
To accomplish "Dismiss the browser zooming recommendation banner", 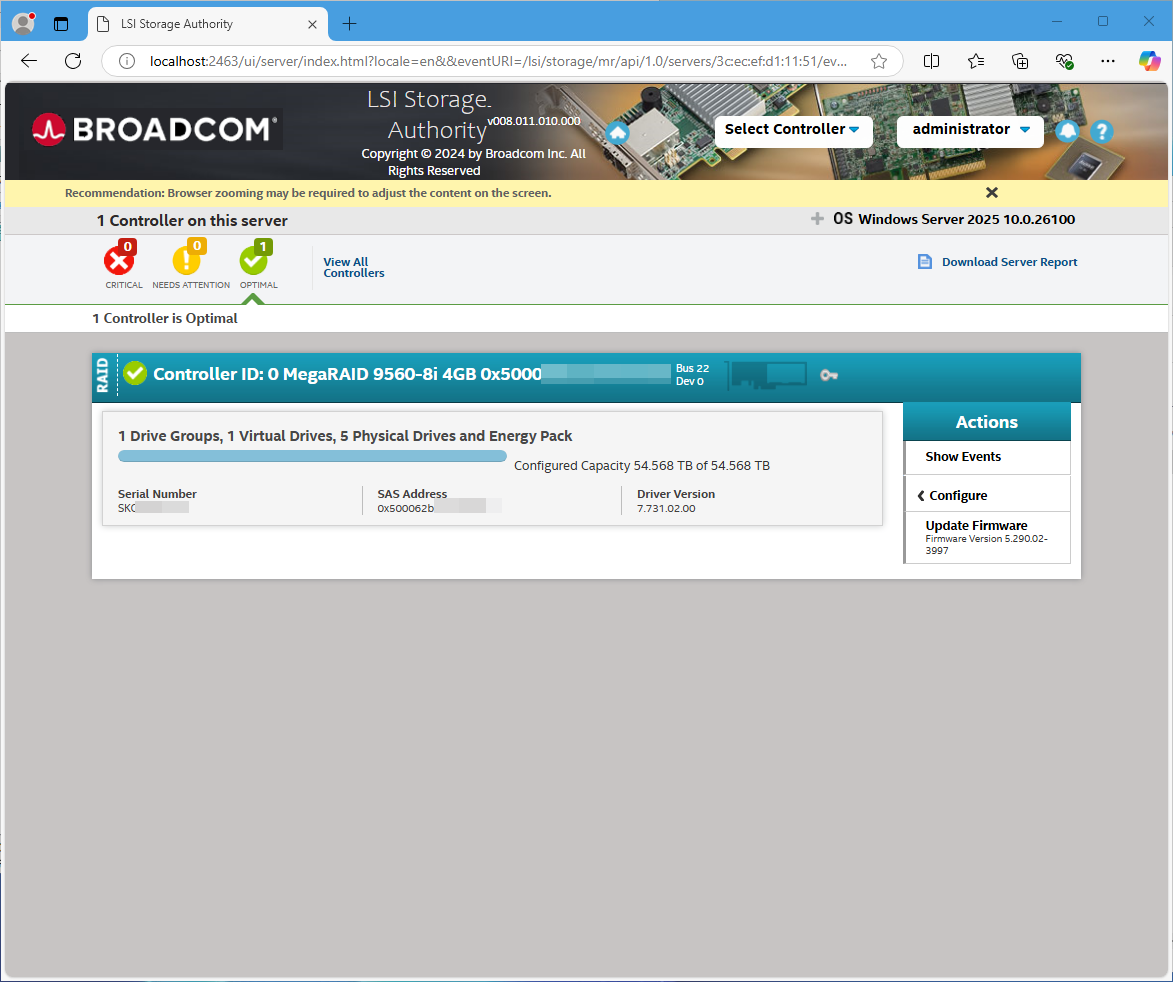I will [992, 193].
